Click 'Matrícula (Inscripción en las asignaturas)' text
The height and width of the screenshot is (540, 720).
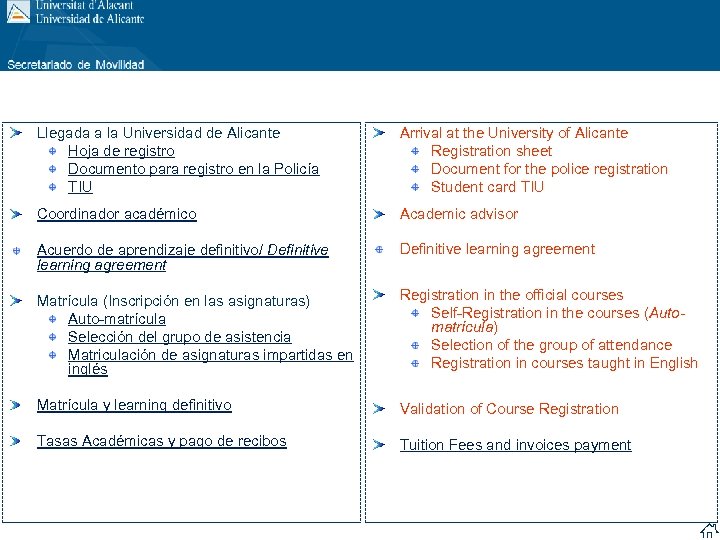pyautogui.click(x=173, y=301)
